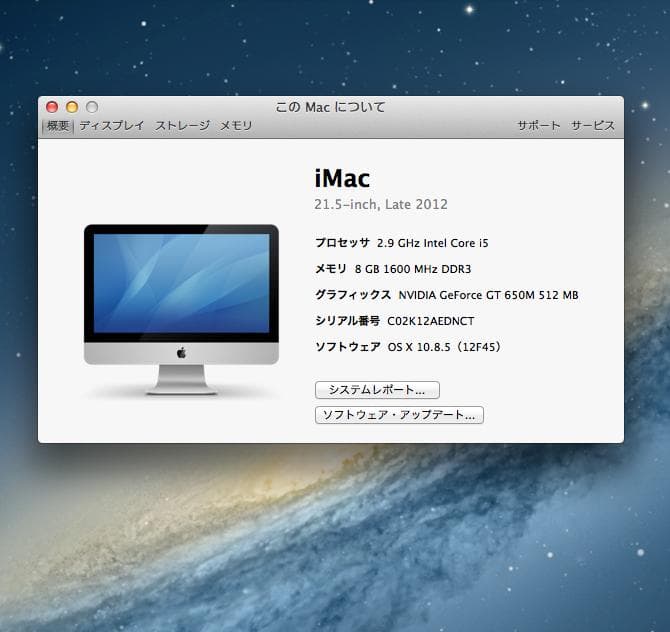
Task: Click the シリアル番号 label
Action: (x=347, y=321)
